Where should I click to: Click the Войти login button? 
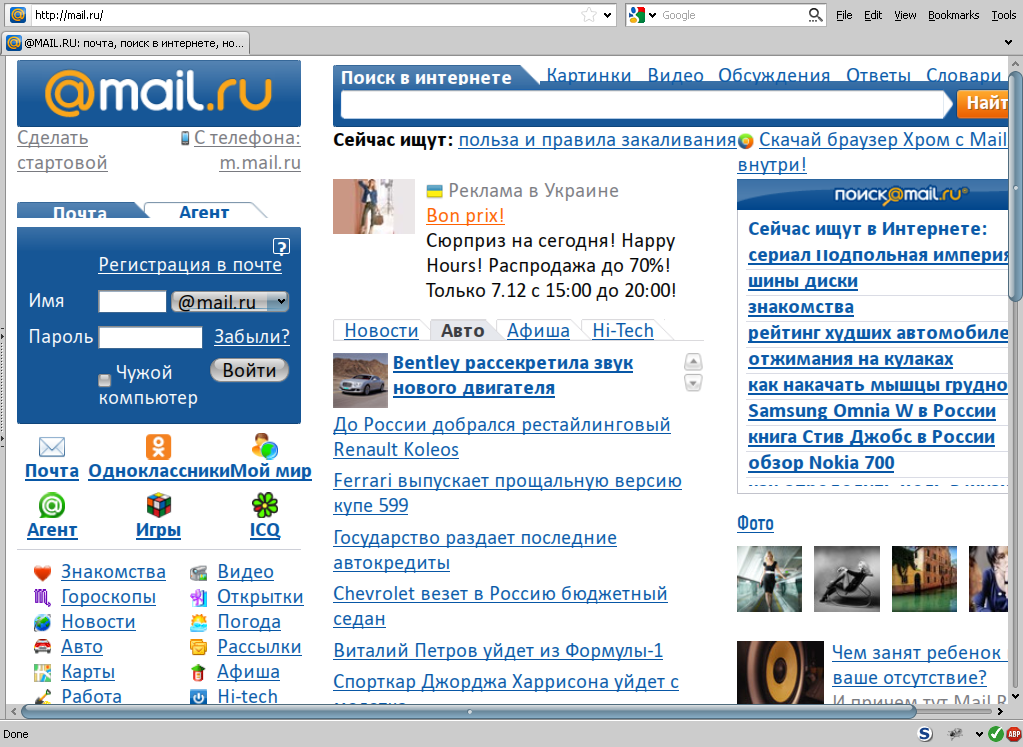[x=249, y=370]
